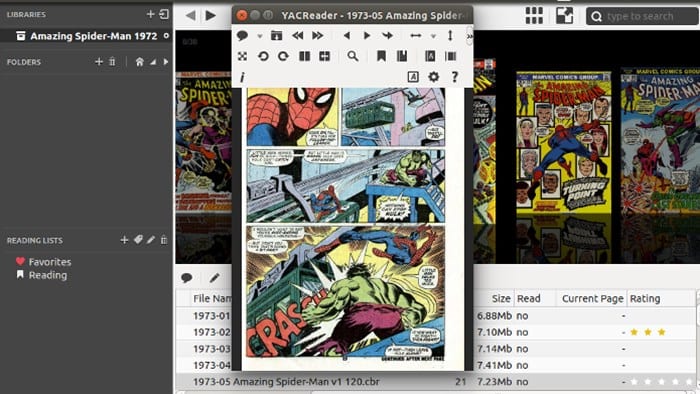Rename reading list with pencil icon
Viewport: 700px width, 394px height.
pyautogui.click(x=151, y=240)
